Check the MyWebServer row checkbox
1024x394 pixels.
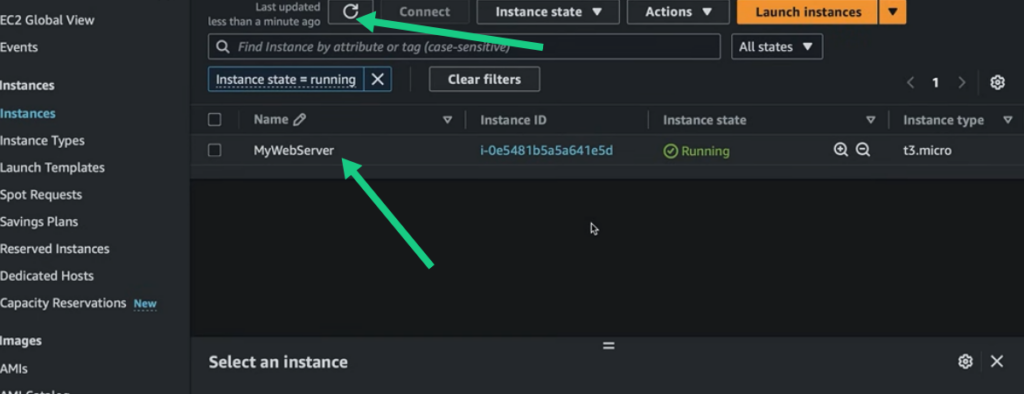(214, 150)
